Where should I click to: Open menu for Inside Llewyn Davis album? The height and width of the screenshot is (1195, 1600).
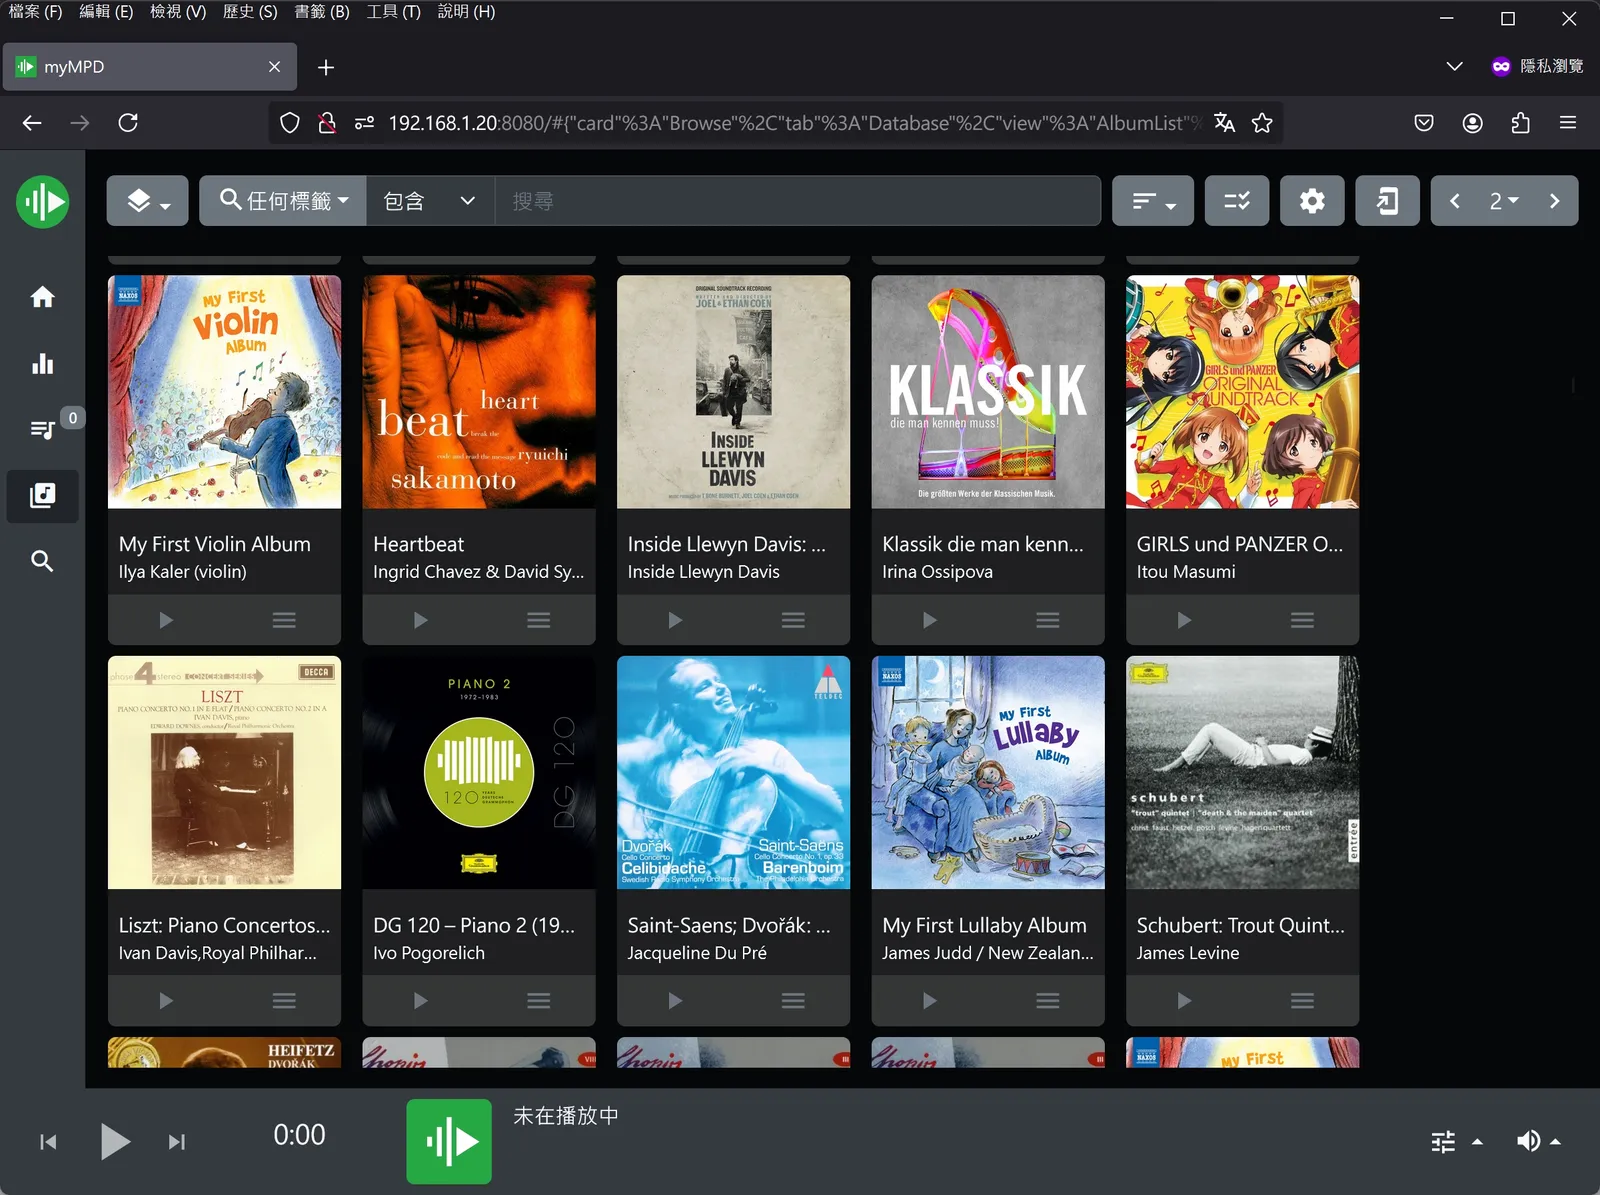pos(793,620)
